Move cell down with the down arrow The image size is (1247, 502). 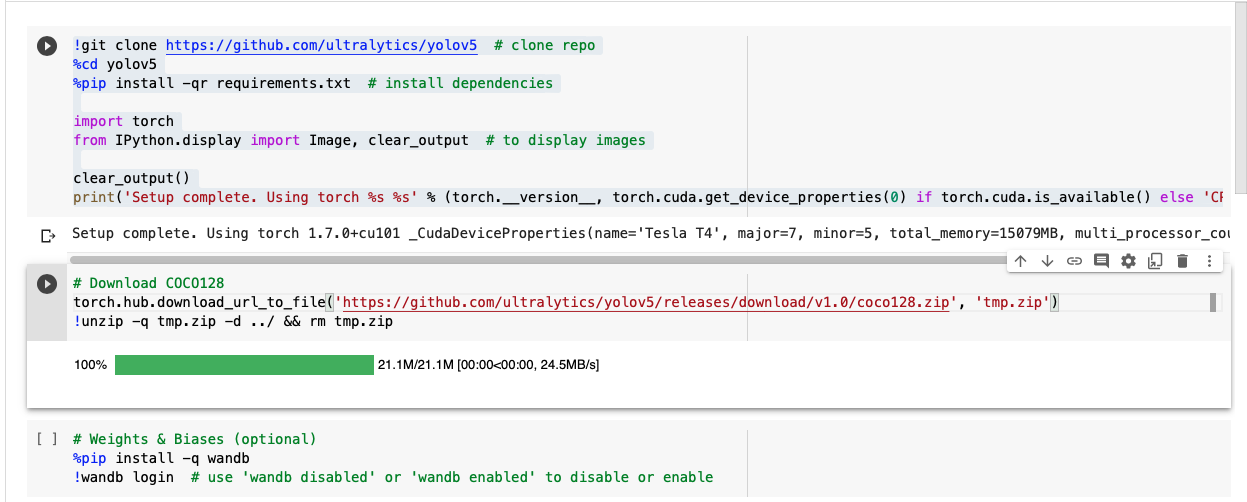1047,261
